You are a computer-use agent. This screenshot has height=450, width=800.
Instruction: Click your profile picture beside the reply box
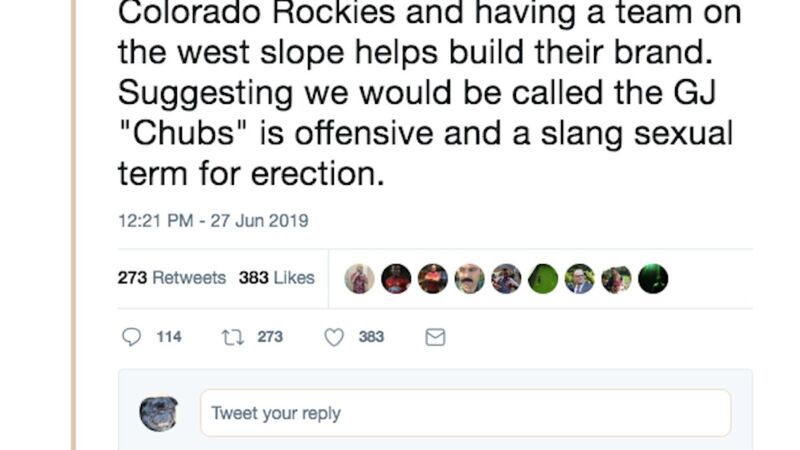point(159,413)
